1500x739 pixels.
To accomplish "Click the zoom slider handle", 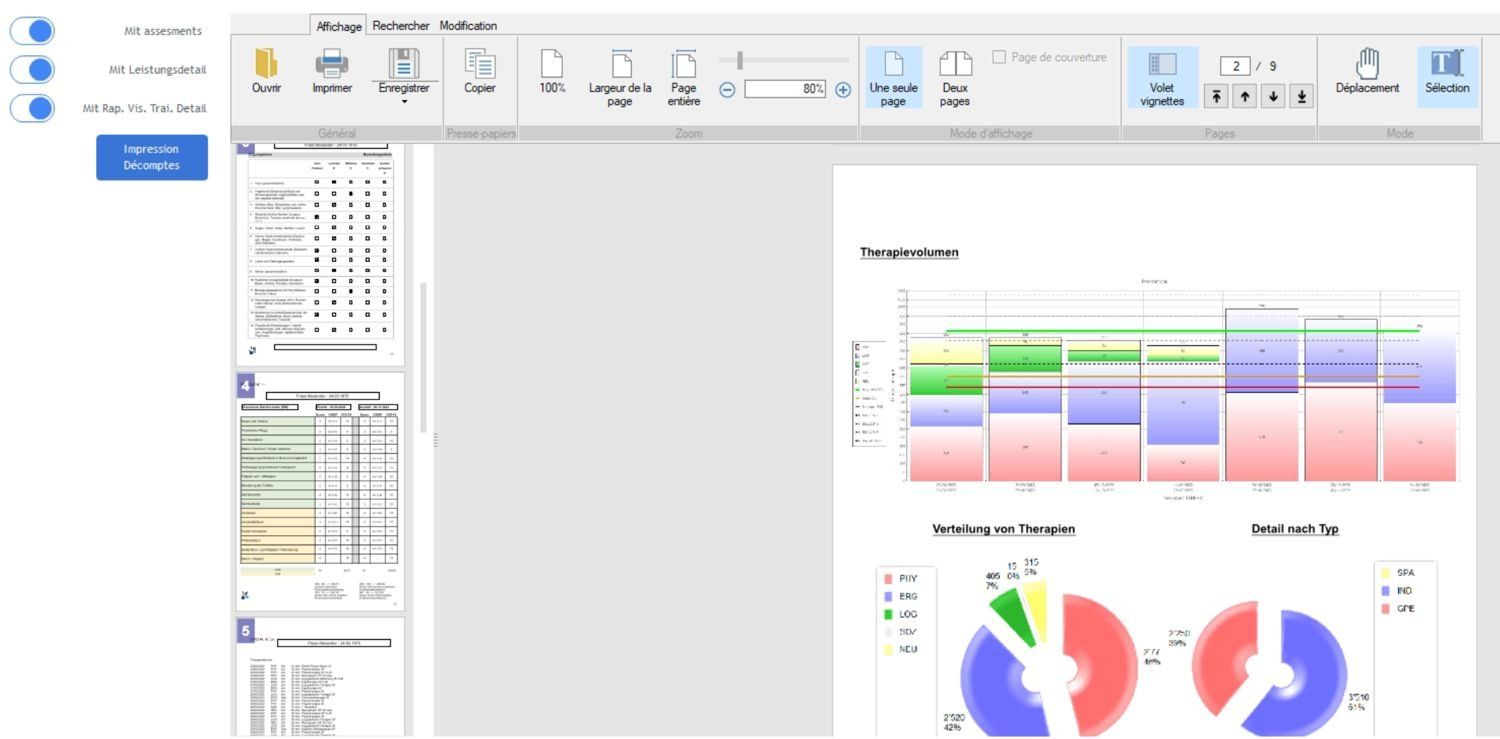I will (x=740, y=61).
